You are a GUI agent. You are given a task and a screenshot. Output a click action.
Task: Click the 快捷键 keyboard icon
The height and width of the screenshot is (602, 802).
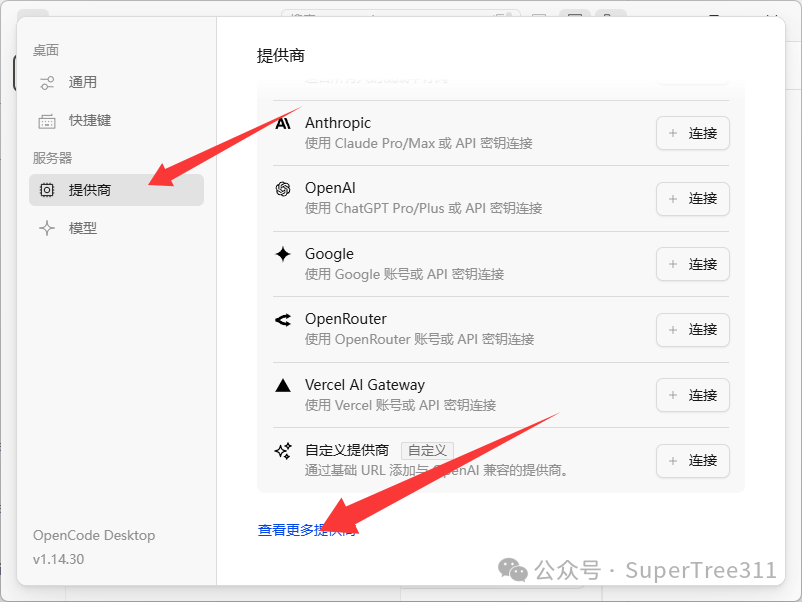[x=47, y=121]
